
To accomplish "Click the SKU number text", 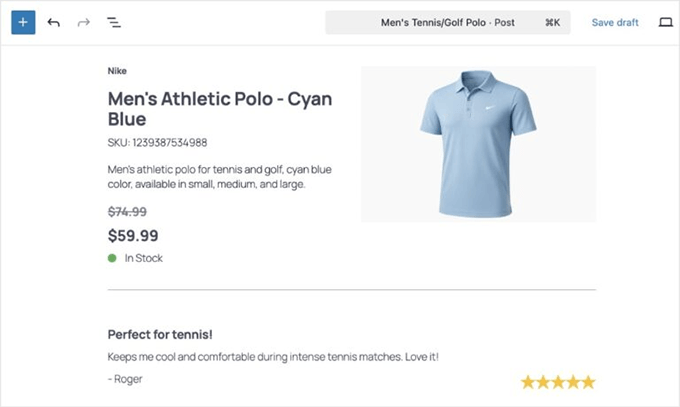I will coord(158,142).
